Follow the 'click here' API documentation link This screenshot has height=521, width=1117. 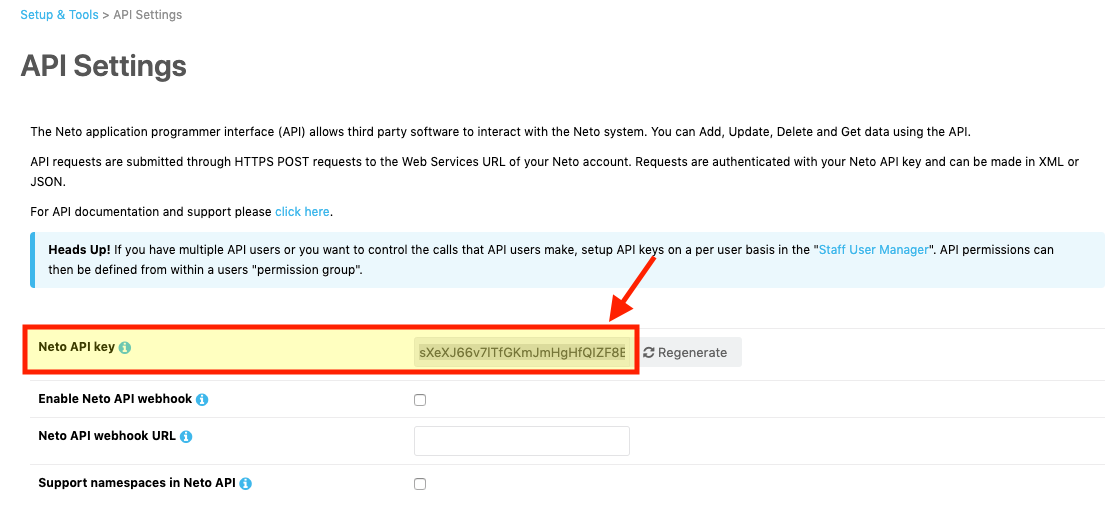point(302,212)
